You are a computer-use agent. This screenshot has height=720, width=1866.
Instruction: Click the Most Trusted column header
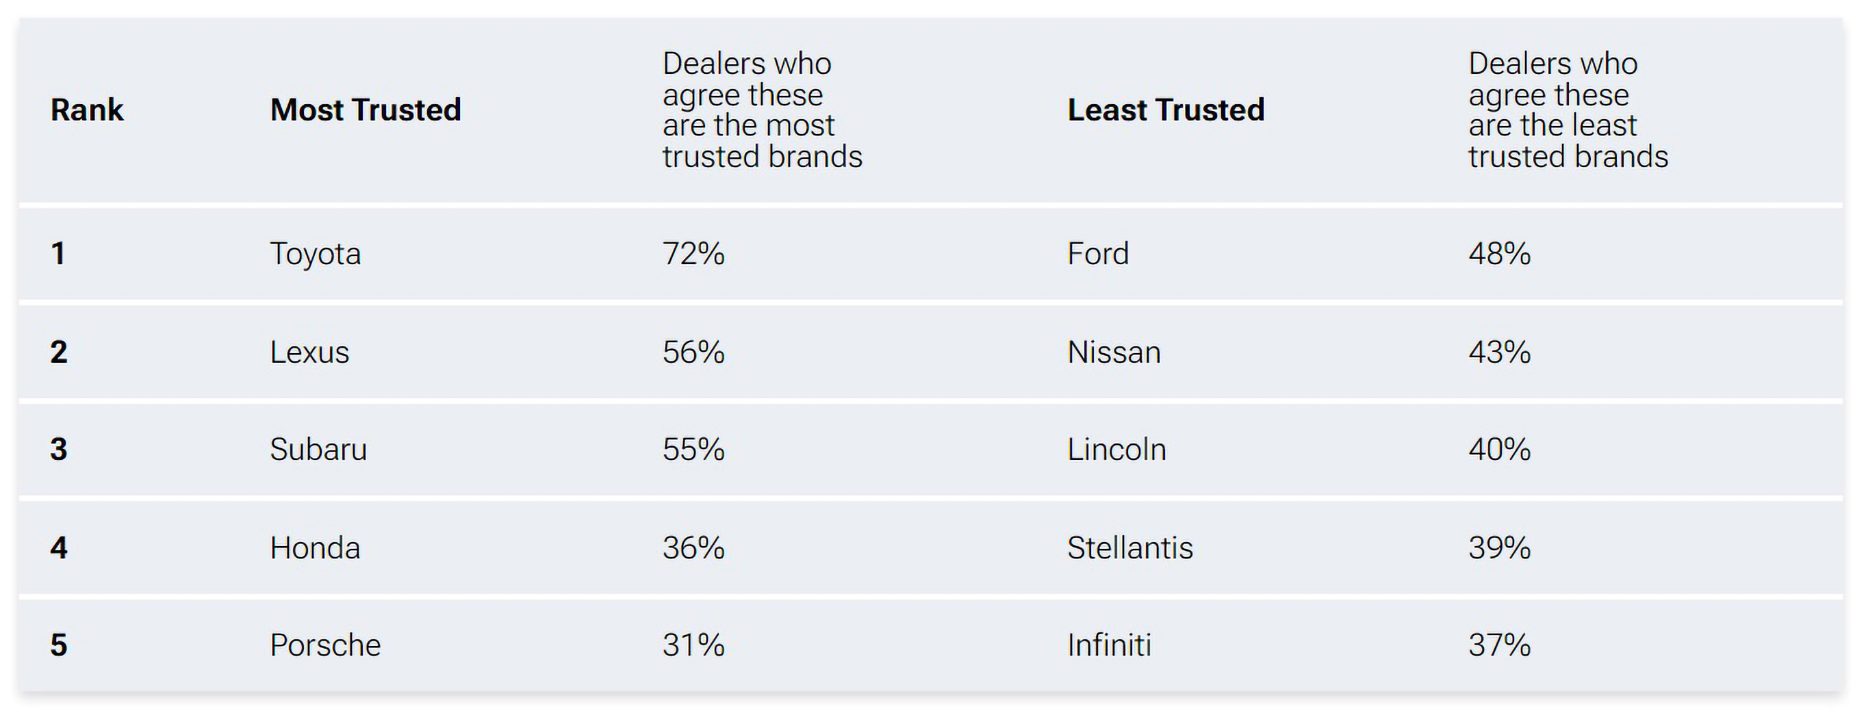(x=365, y=110)
